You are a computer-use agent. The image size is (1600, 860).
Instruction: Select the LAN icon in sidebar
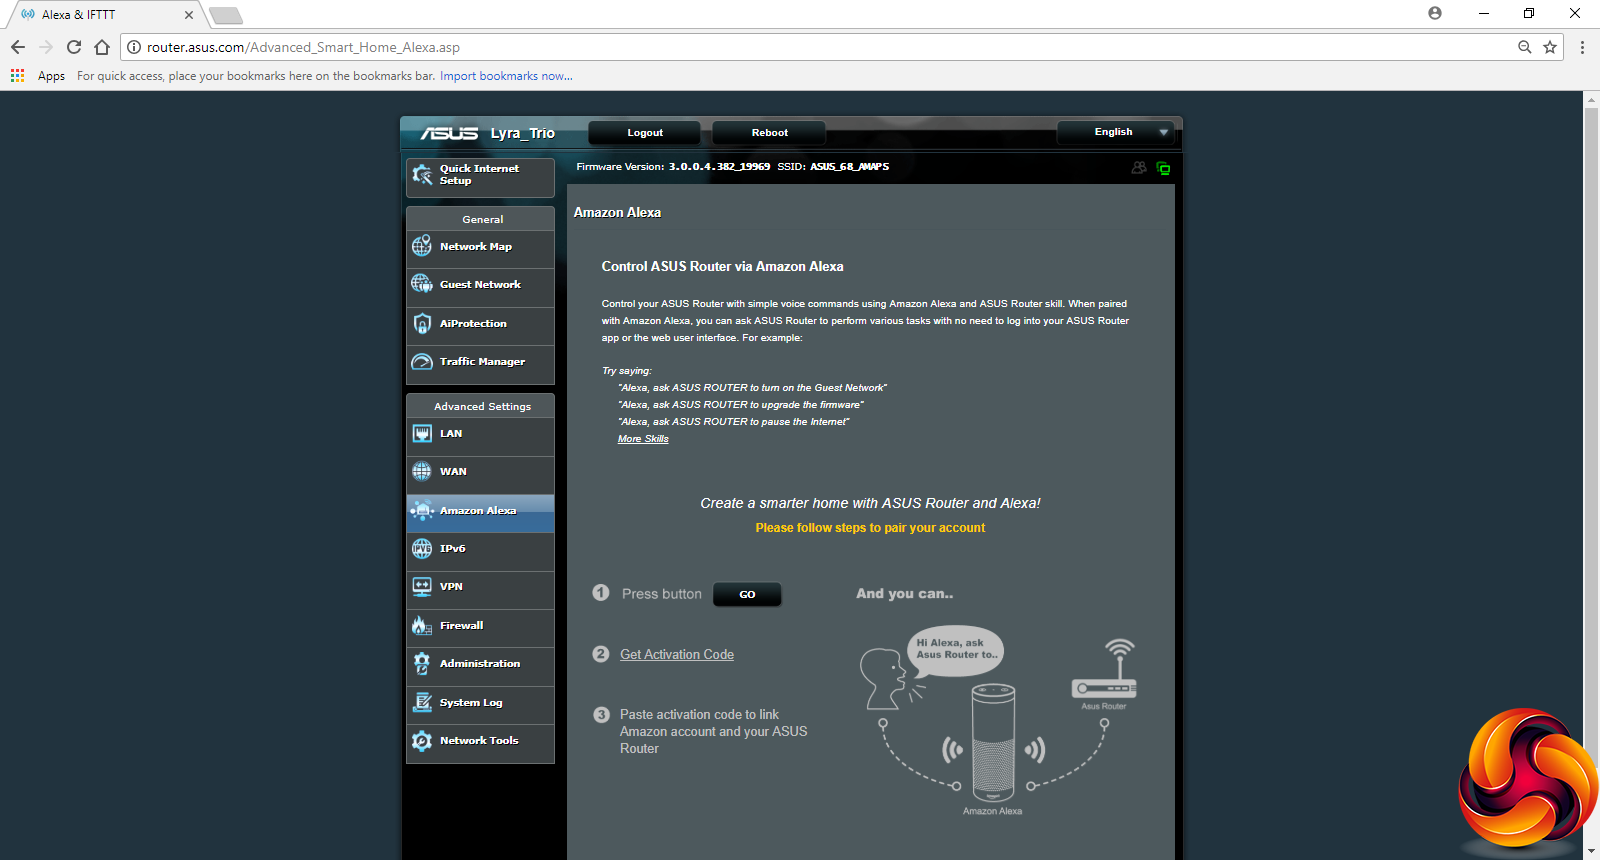tap(422, 433)
